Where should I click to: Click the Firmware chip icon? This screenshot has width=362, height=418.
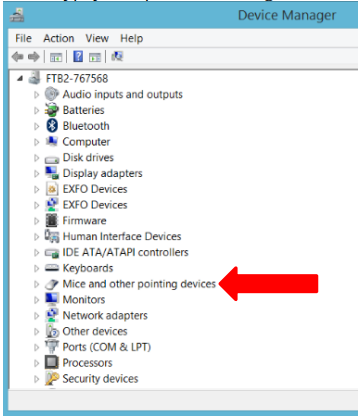52,220
